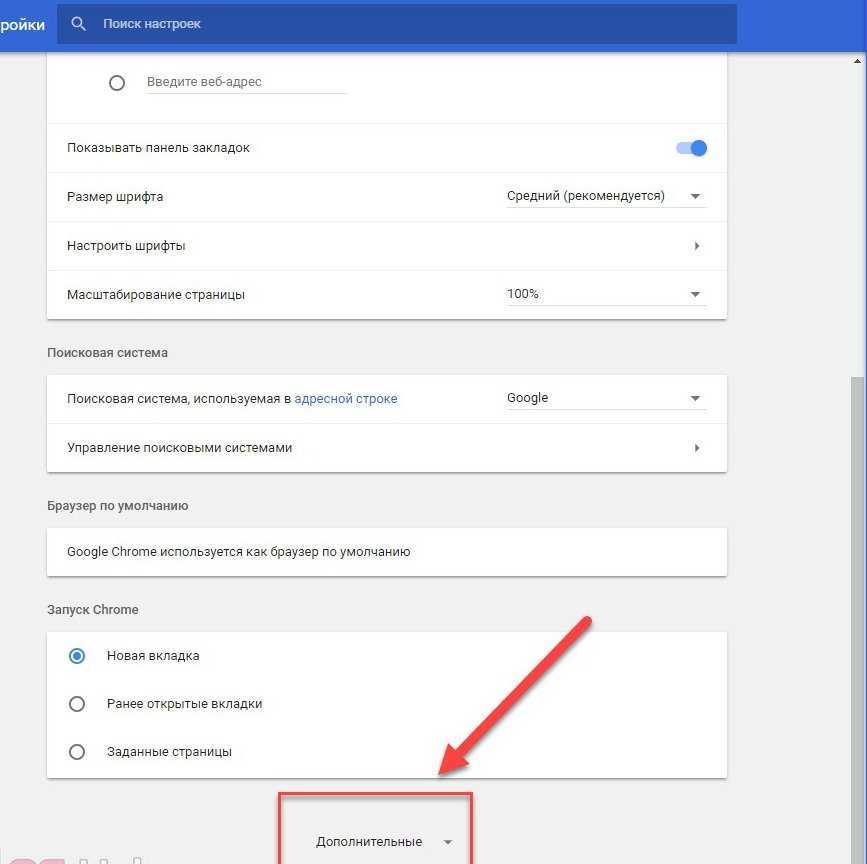Open search engine dropdown showing Google
Viewport: 867px width, 864px height.
(x=605, y=399)
